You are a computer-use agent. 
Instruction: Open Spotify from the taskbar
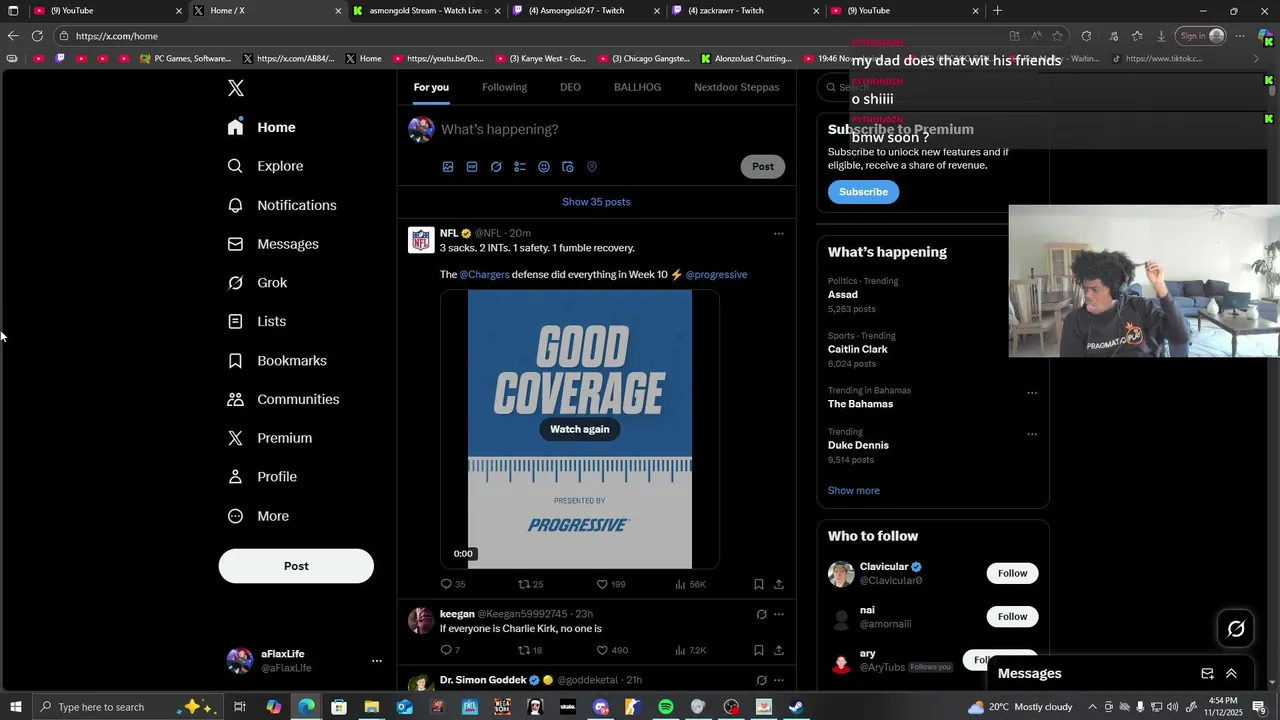[x=666, y=707]
